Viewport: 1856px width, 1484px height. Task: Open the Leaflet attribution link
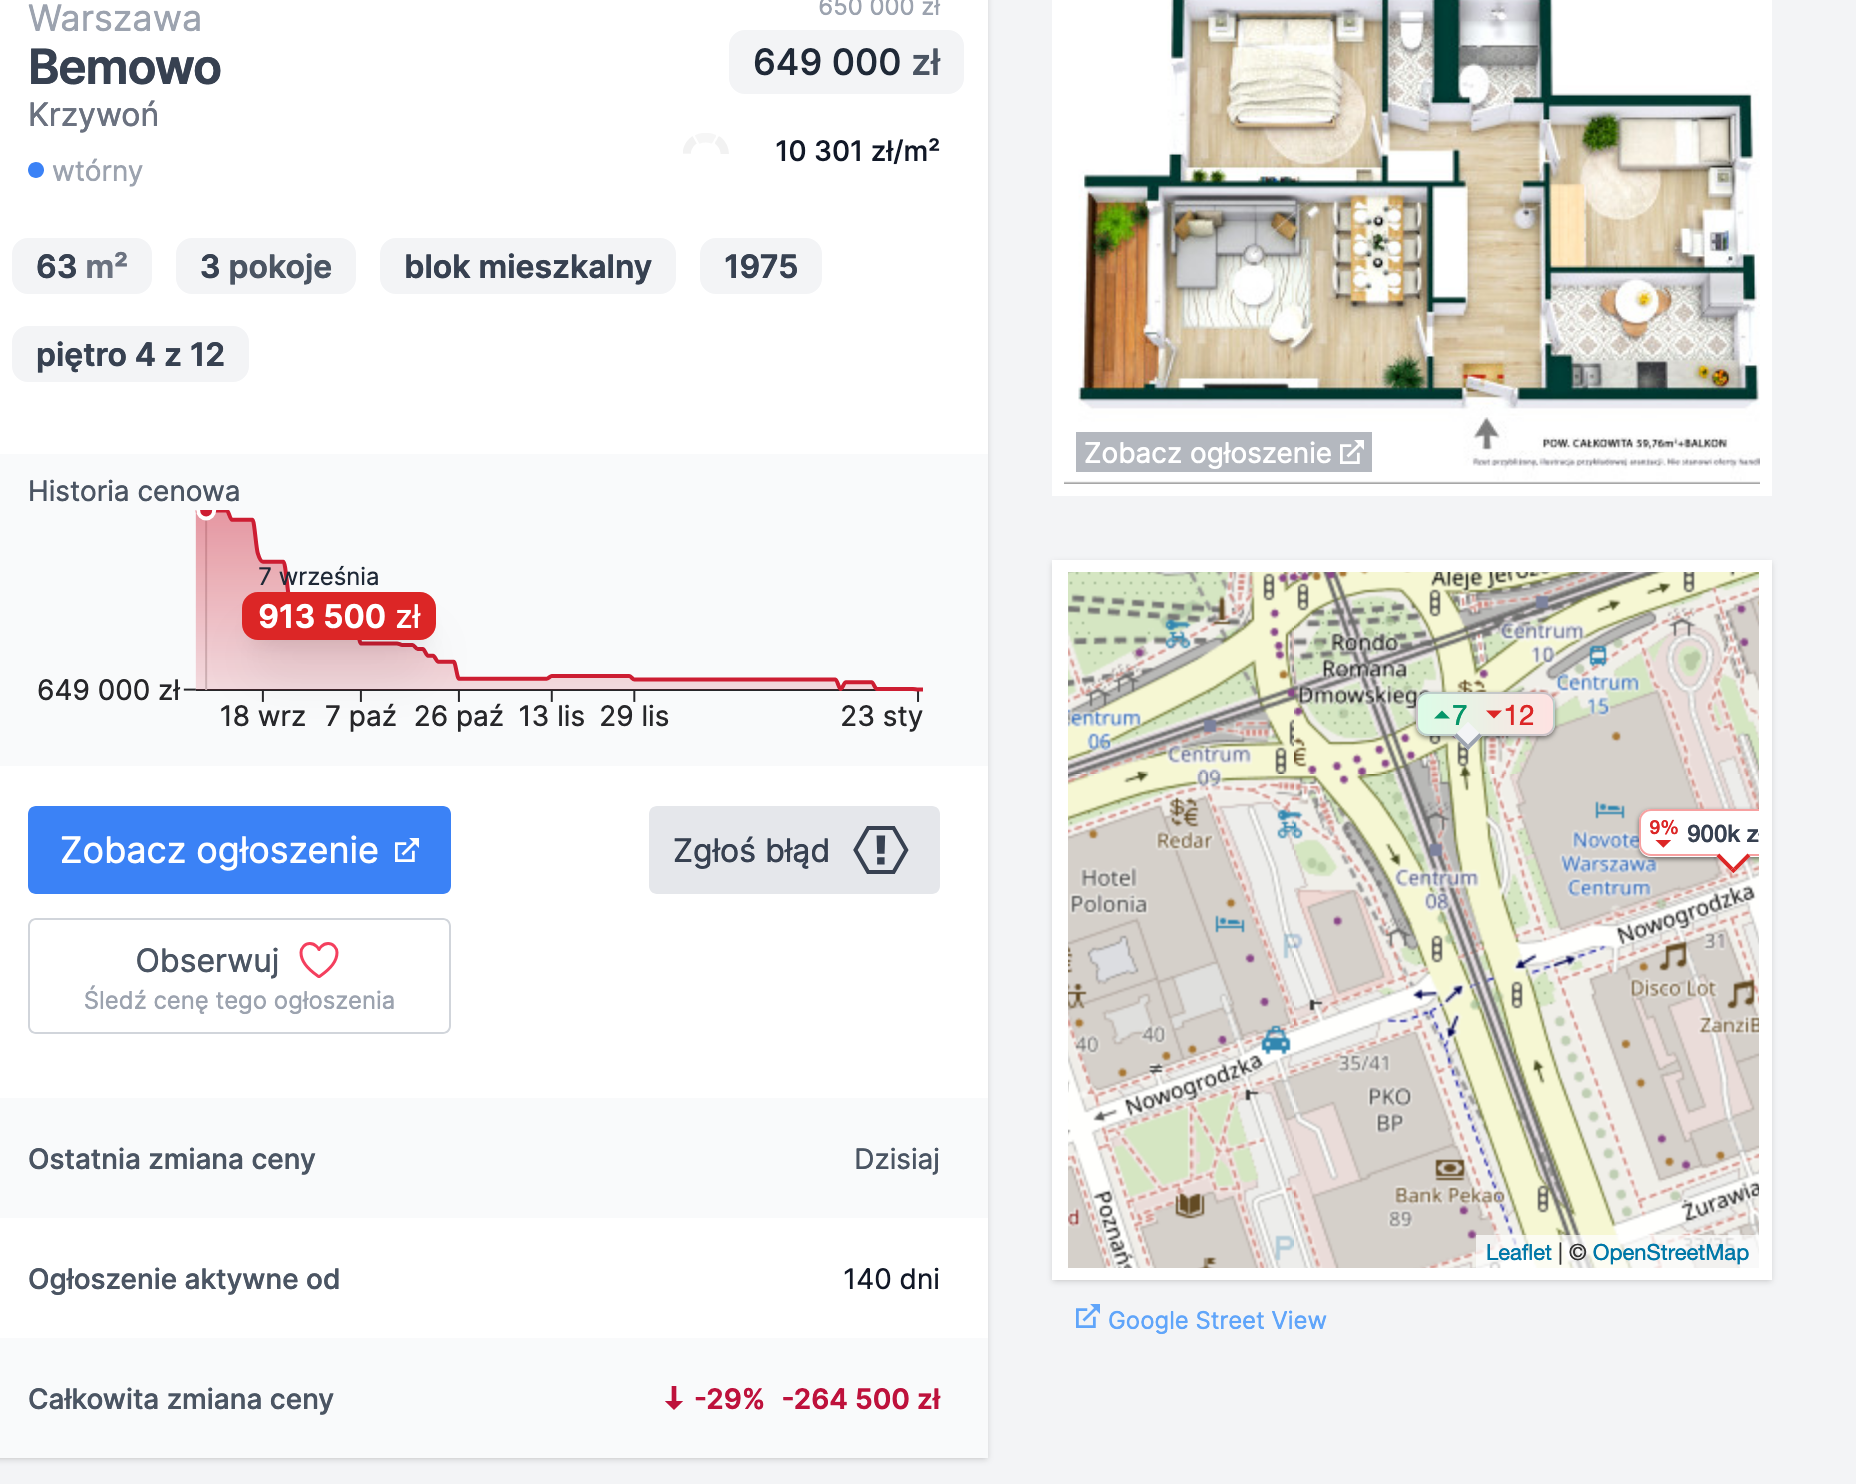[1517, 1252]
